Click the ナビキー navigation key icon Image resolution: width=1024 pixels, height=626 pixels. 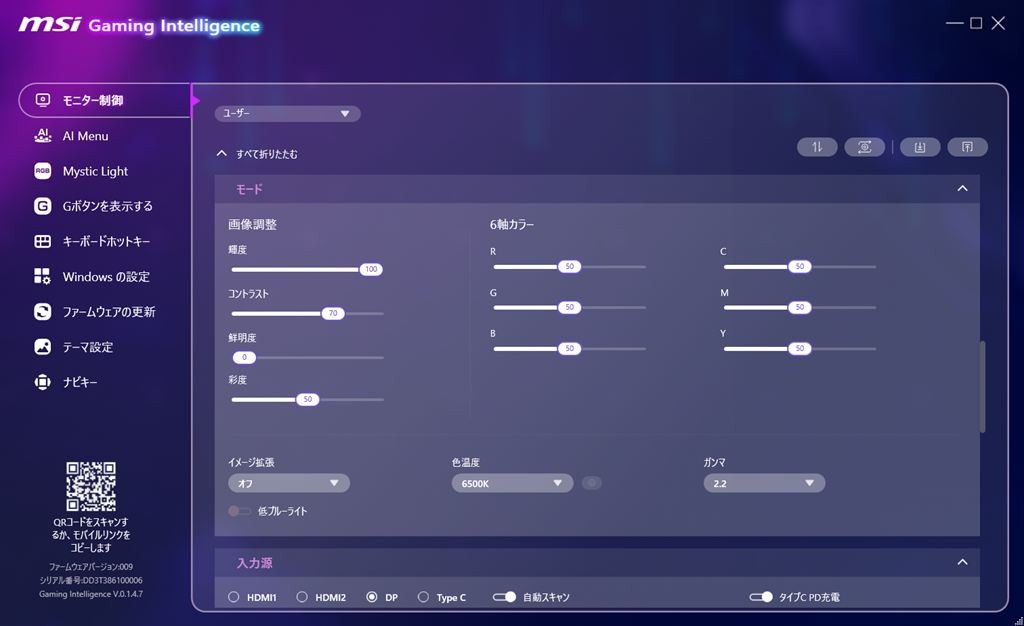tap(42, 382)
